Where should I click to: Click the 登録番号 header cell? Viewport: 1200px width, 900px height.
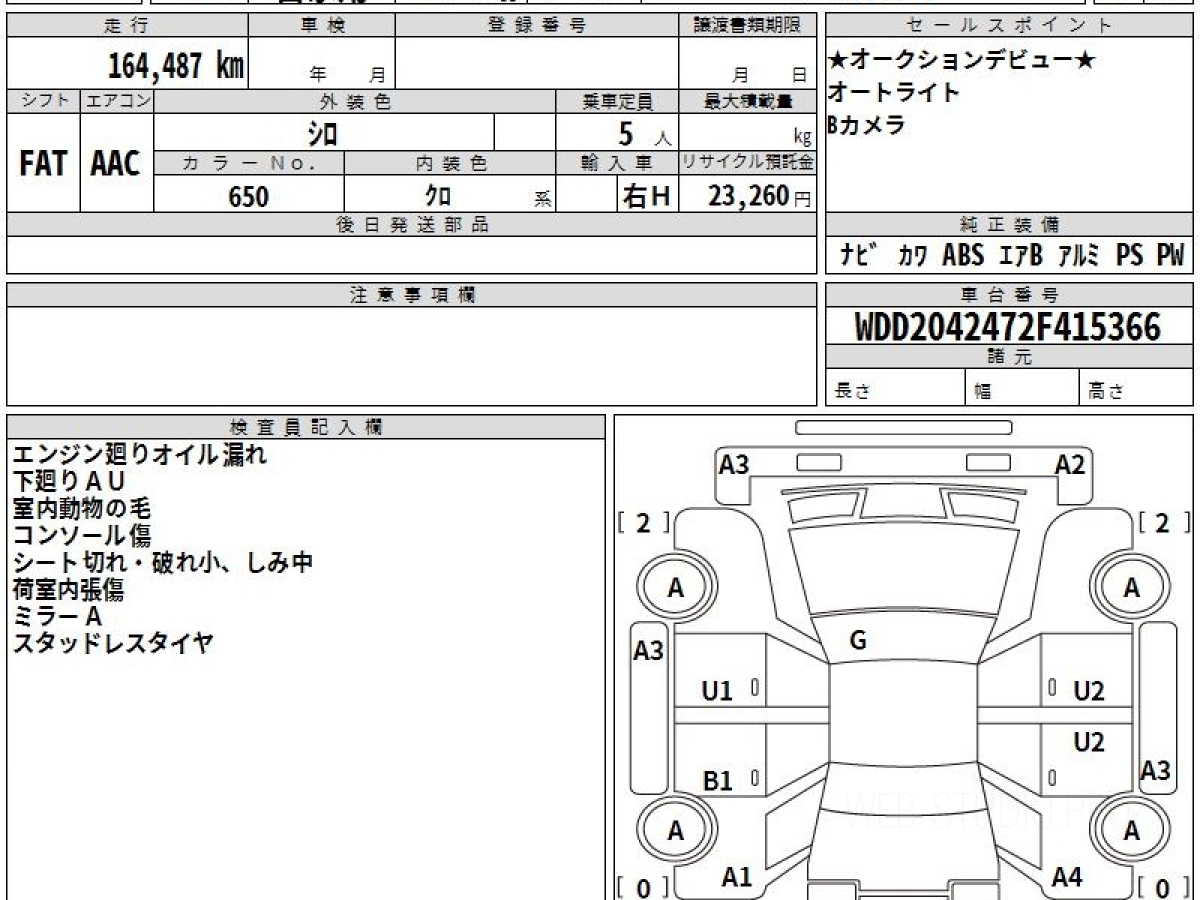[536, 26]
